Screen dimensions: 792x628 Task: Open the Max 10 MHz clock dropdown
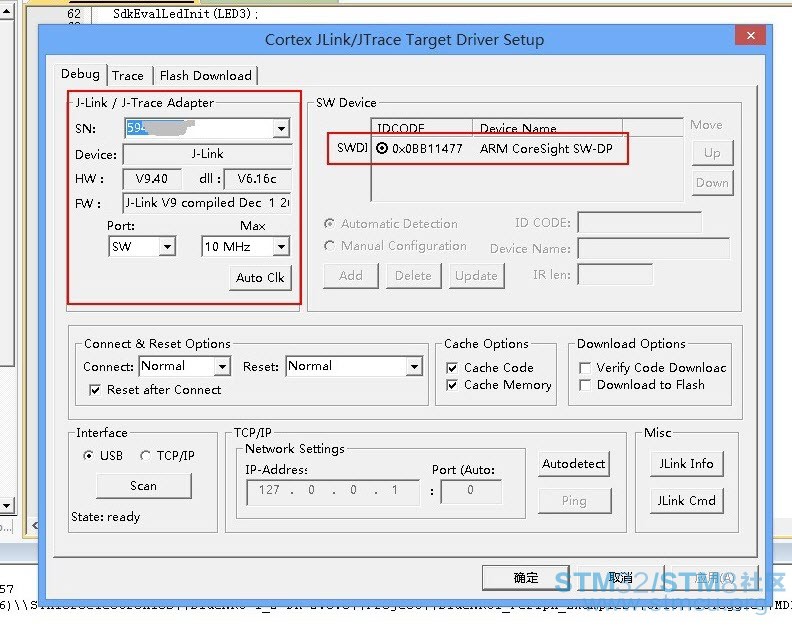(x=281, y=247)
